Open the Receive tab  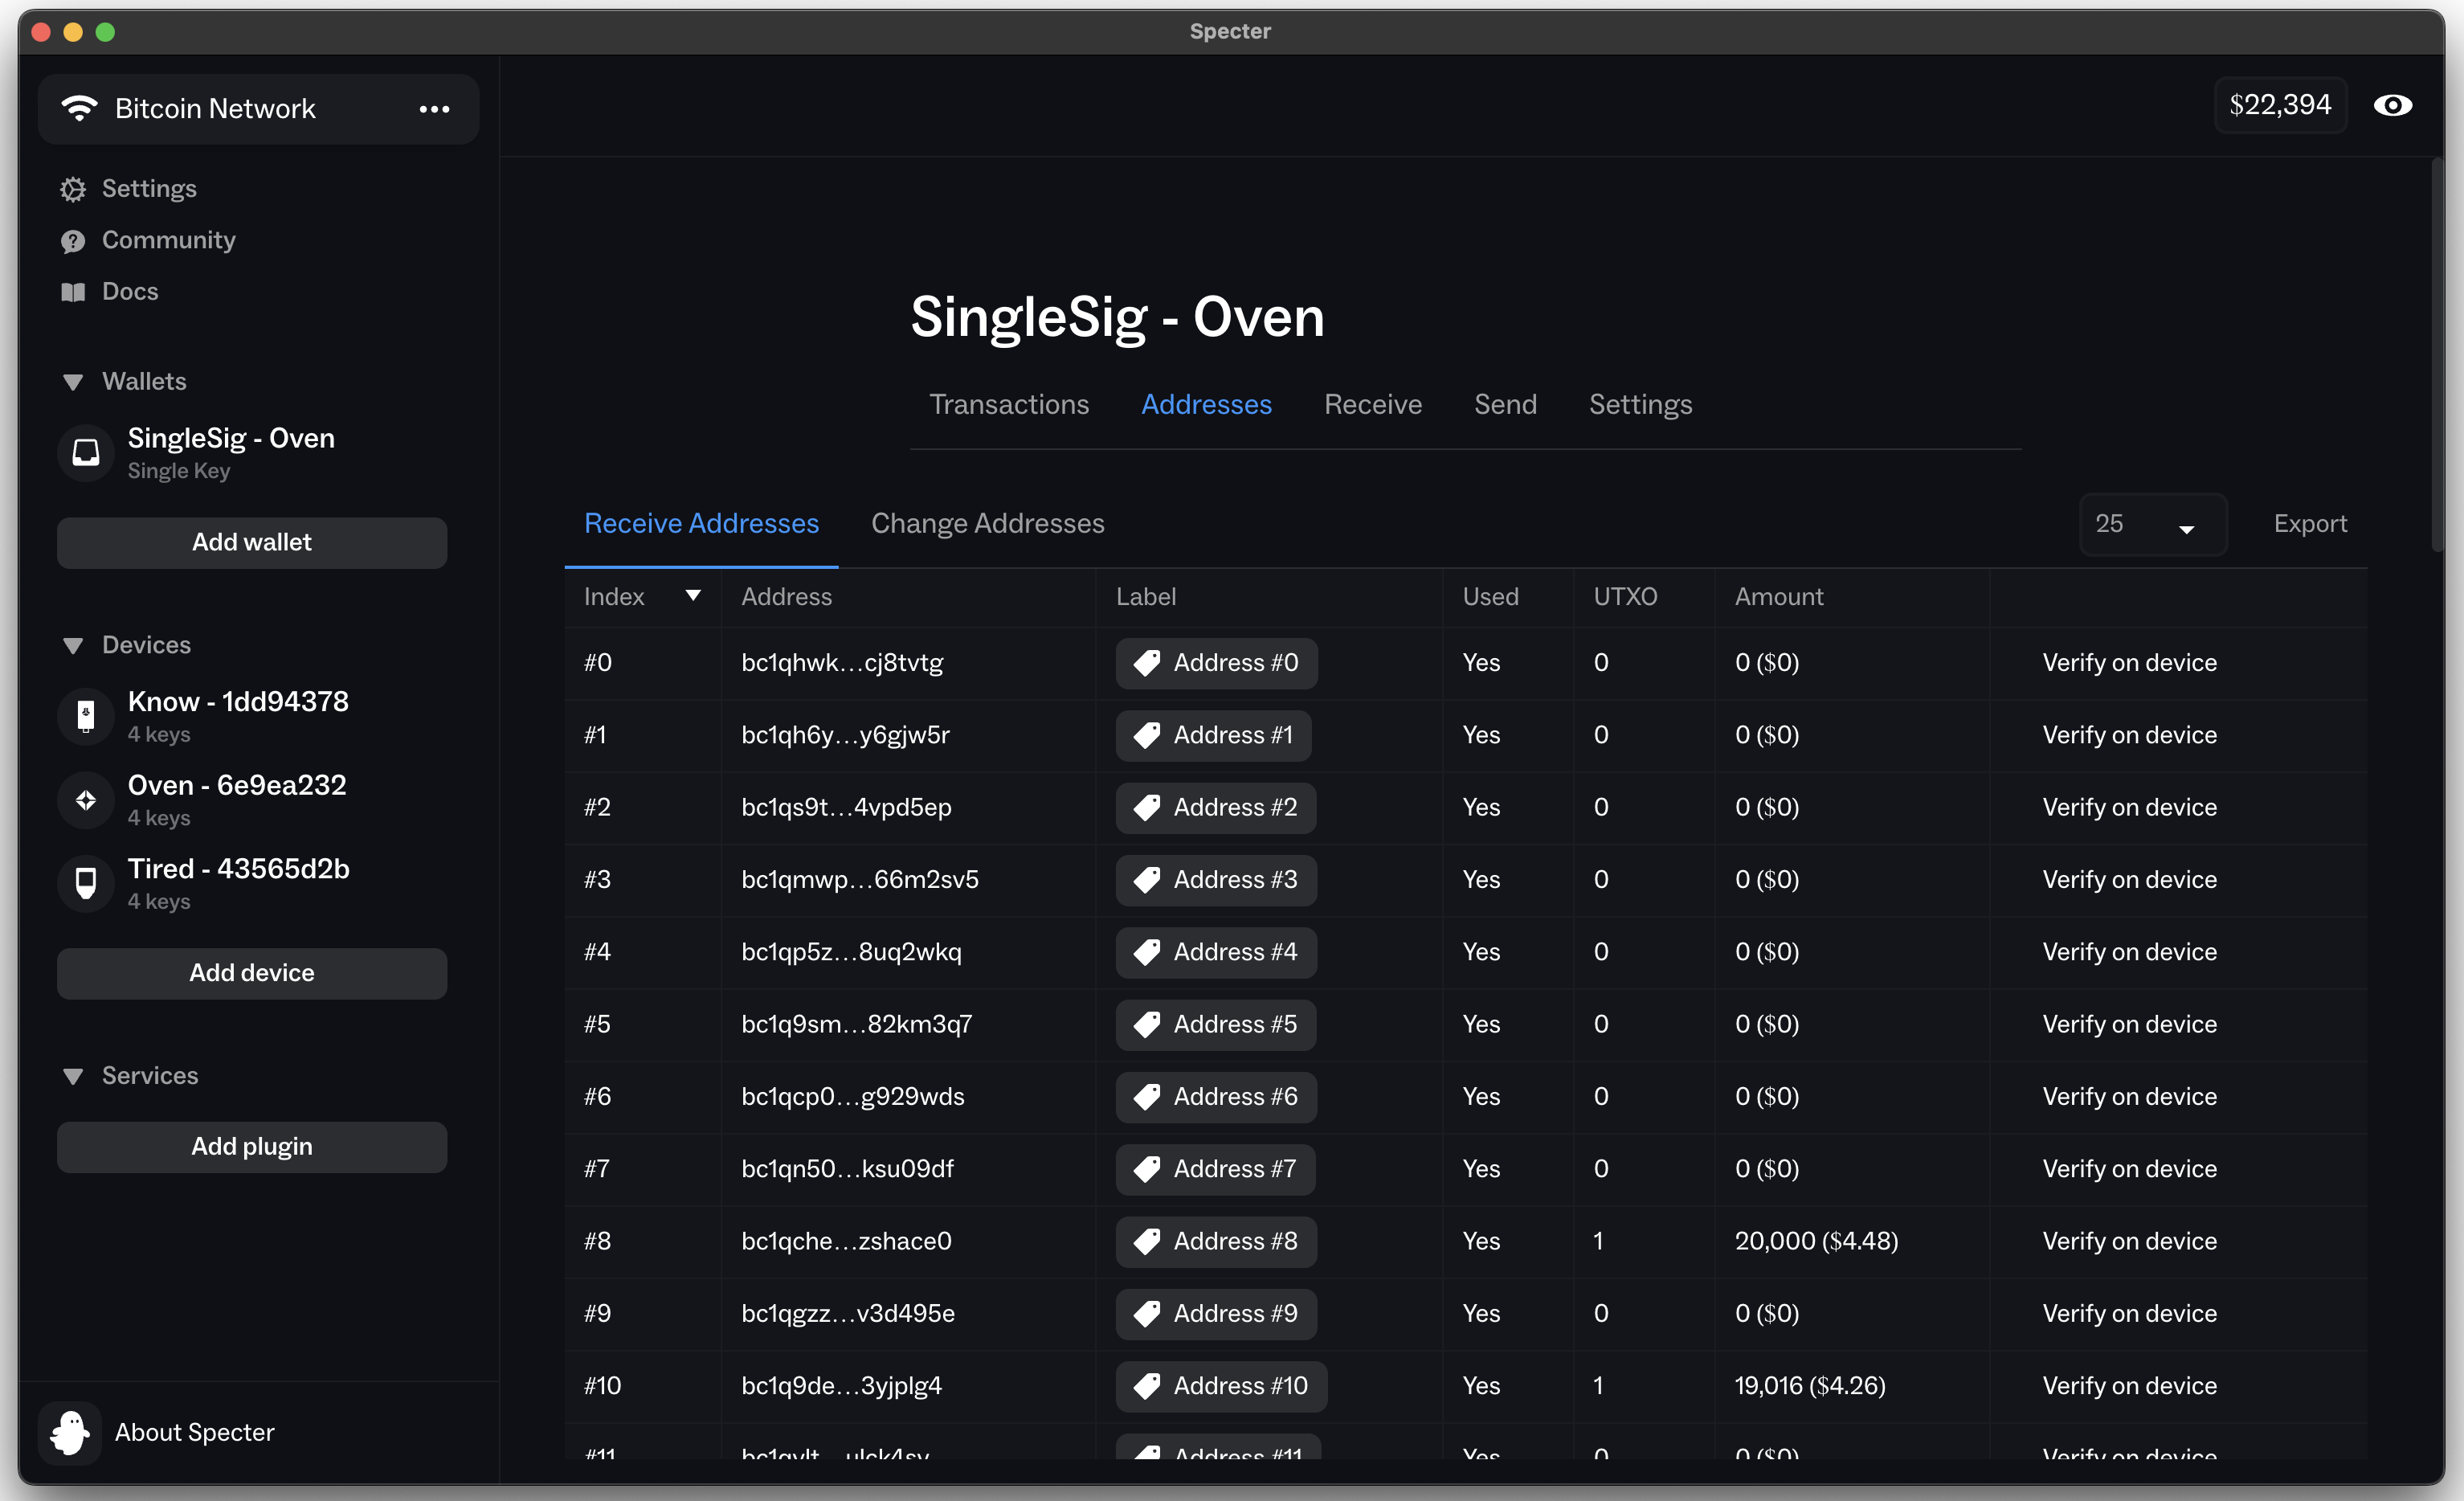[1373, 404]
